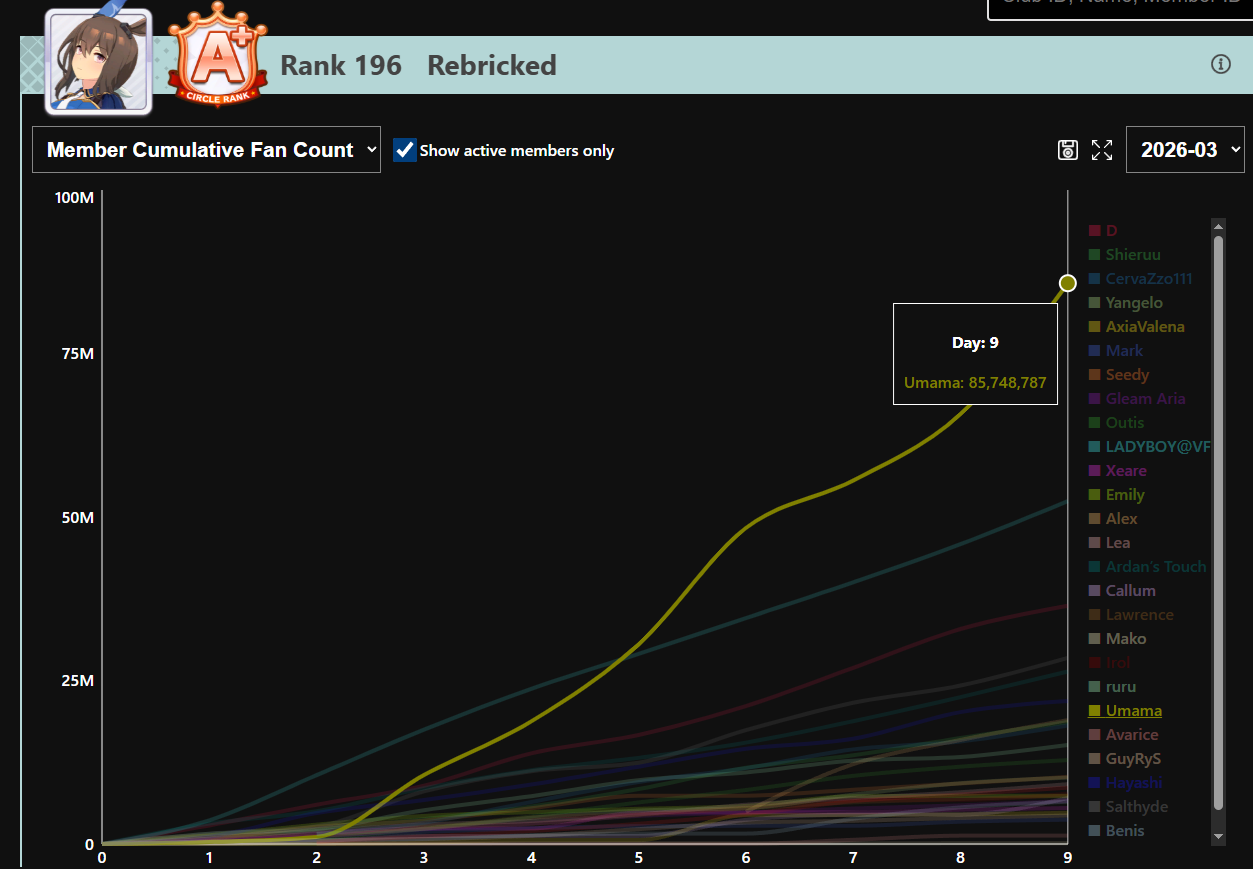1253x869 pixels.
Task: Click the LADYBOY@VF legend color swatch
Action: pyautogui.click(x=1095, y=447)
